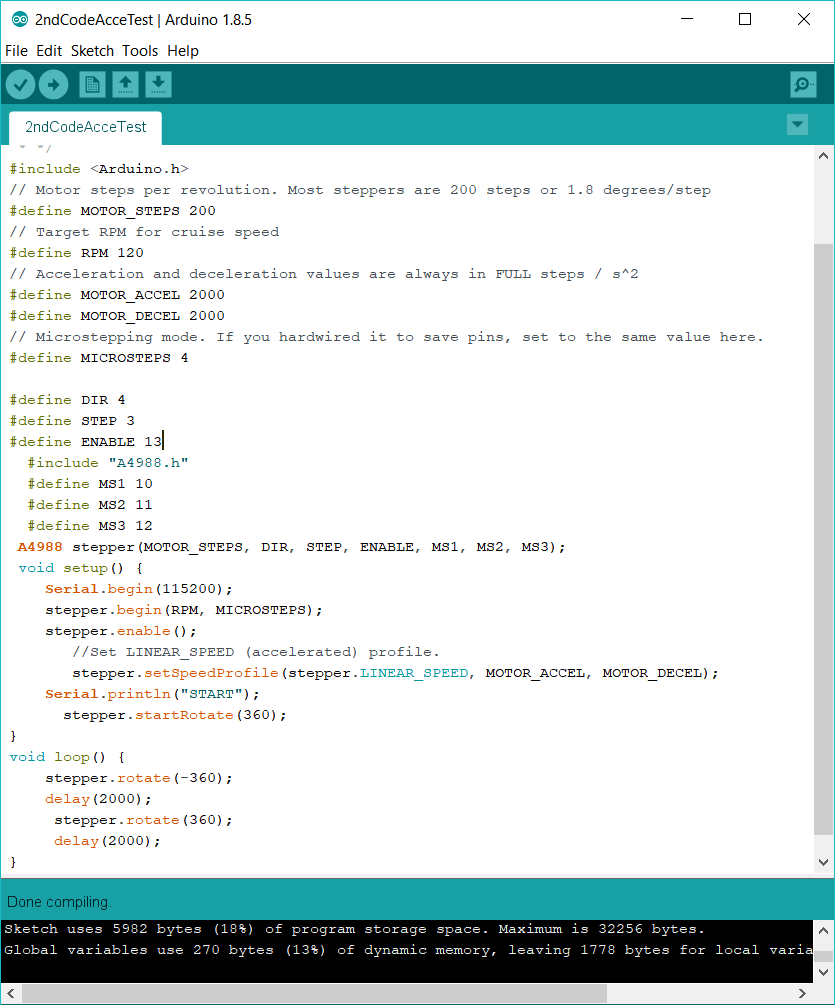Click the '#define MOTOR_STEPS 200' line
The height and width of the screenshot is (1005, 835).
(x=113, y=211)
